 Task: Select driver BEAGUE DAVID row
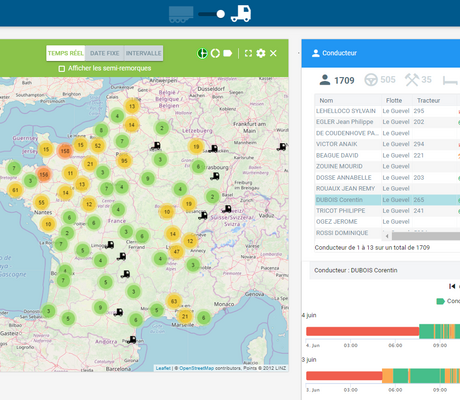[x=387, y=155]
